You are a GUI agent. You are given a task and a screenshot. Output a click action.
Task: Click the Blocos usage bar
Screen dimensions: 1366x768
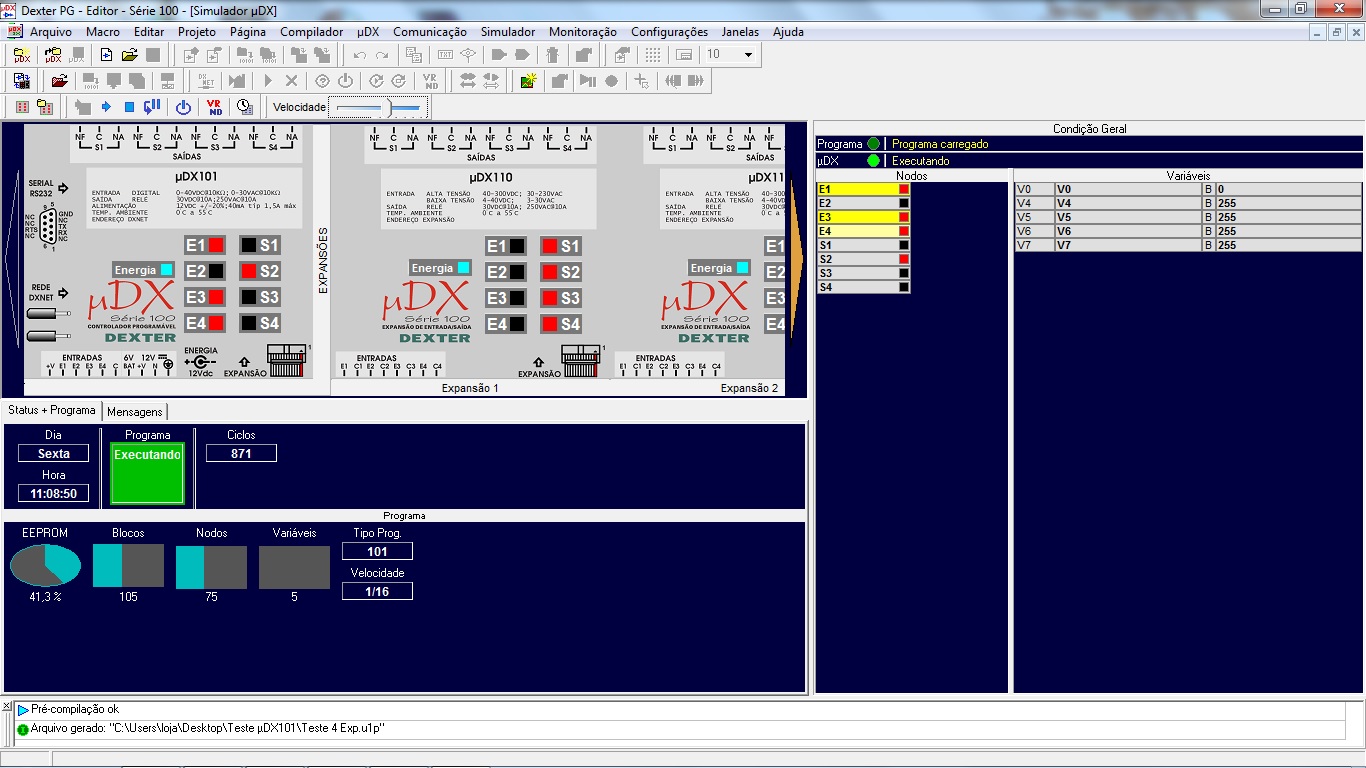tap(128, 566)
